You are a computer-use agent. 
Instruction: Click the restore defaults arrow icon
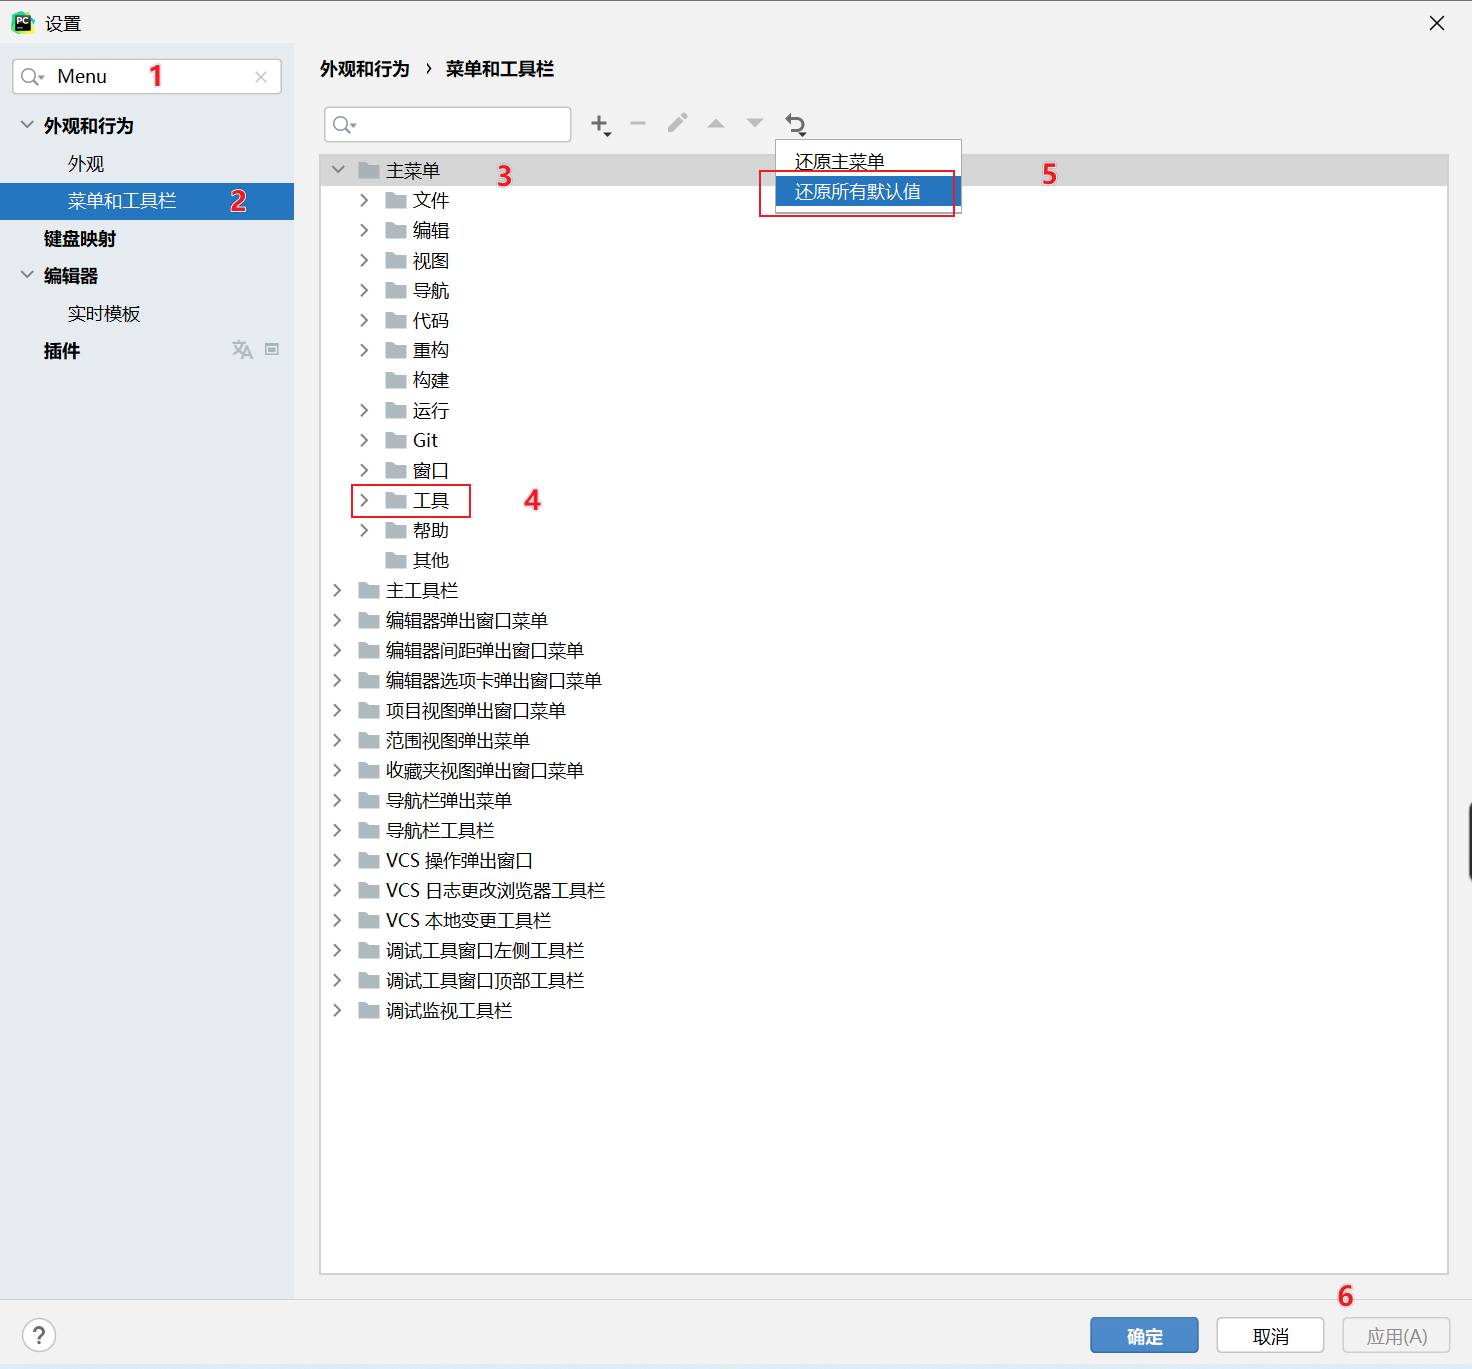[x=796, y=124]
